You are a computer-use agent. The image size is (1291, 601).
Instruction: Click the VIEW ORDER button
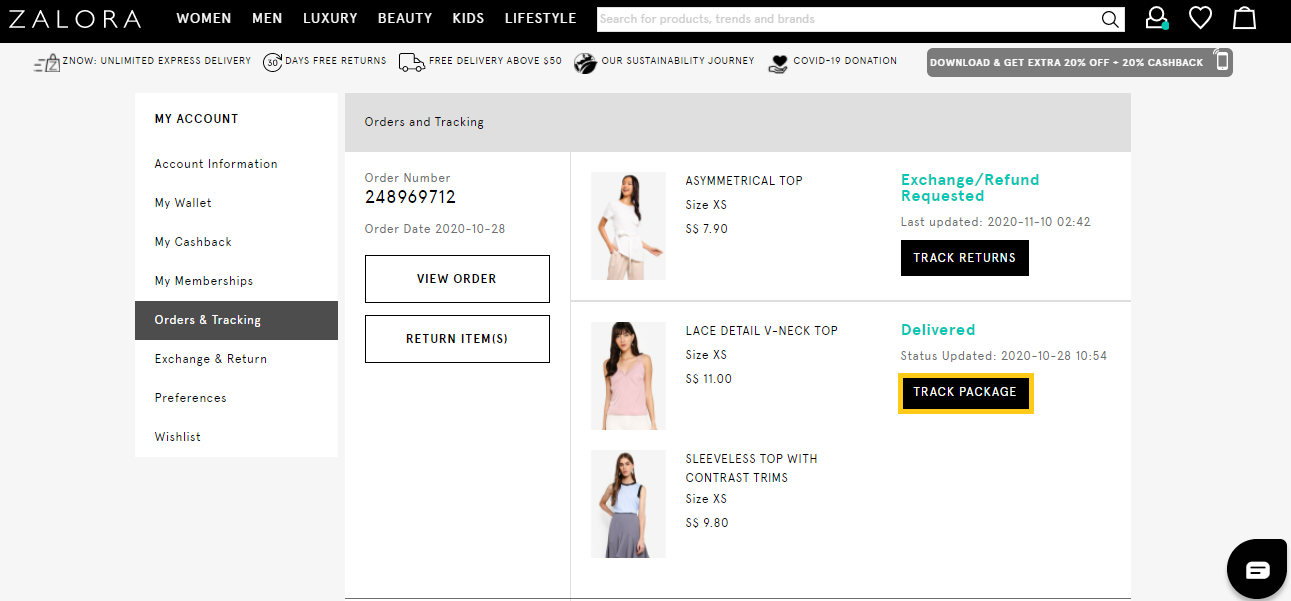(x=457, y=278)
